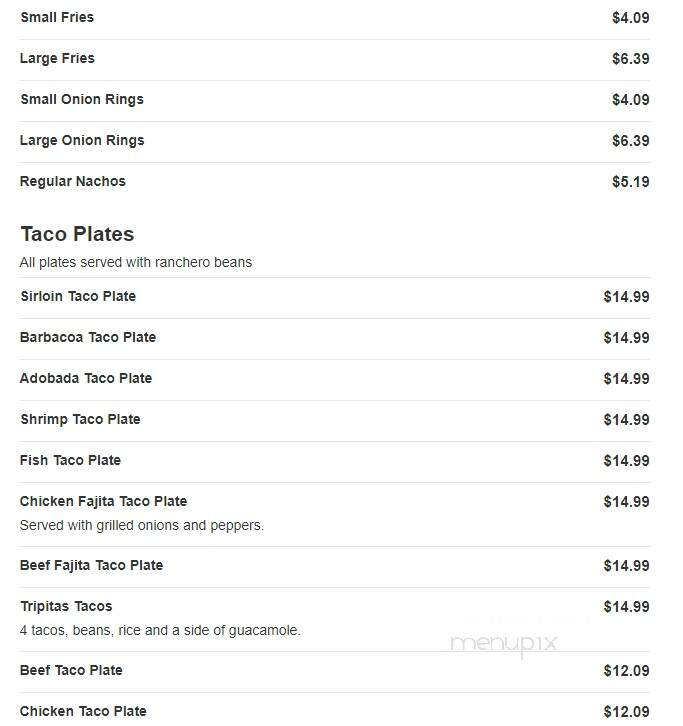Click the $5.19 Regular Nachos price
The width and height of the screenshot is (683, 726).
coord(630,182)
